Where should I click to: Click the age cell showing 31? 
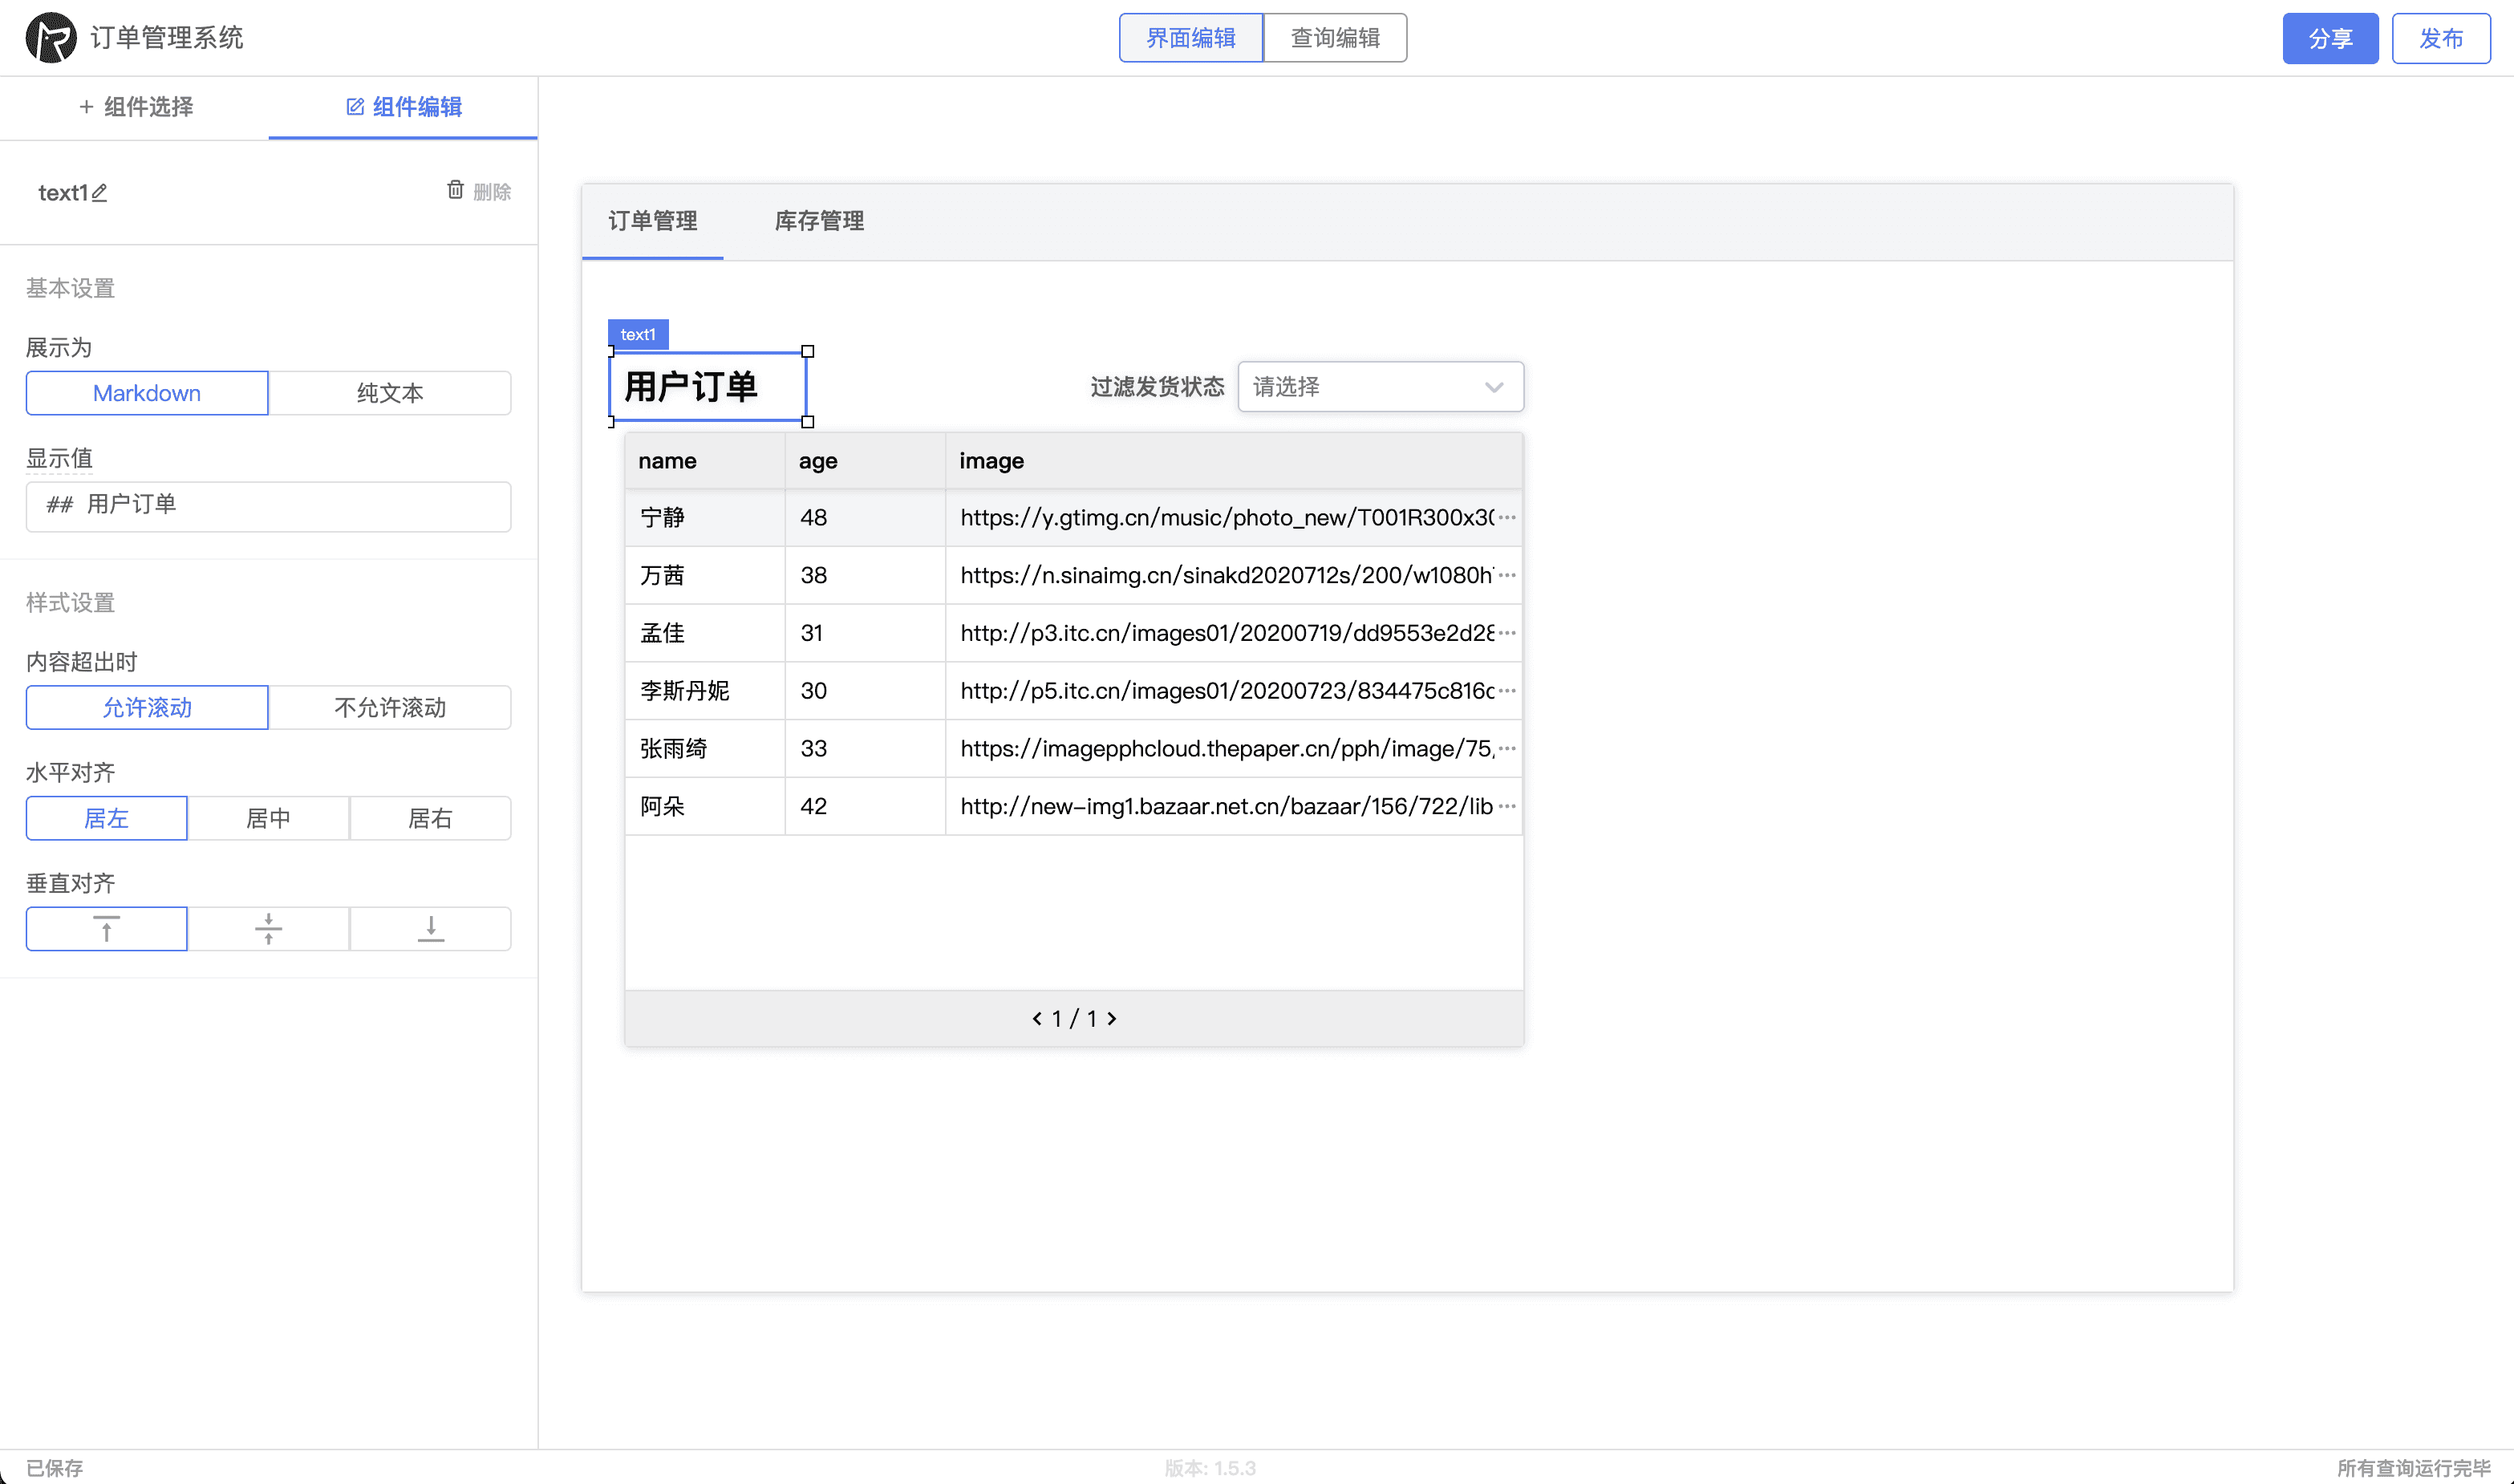[866, 633]
